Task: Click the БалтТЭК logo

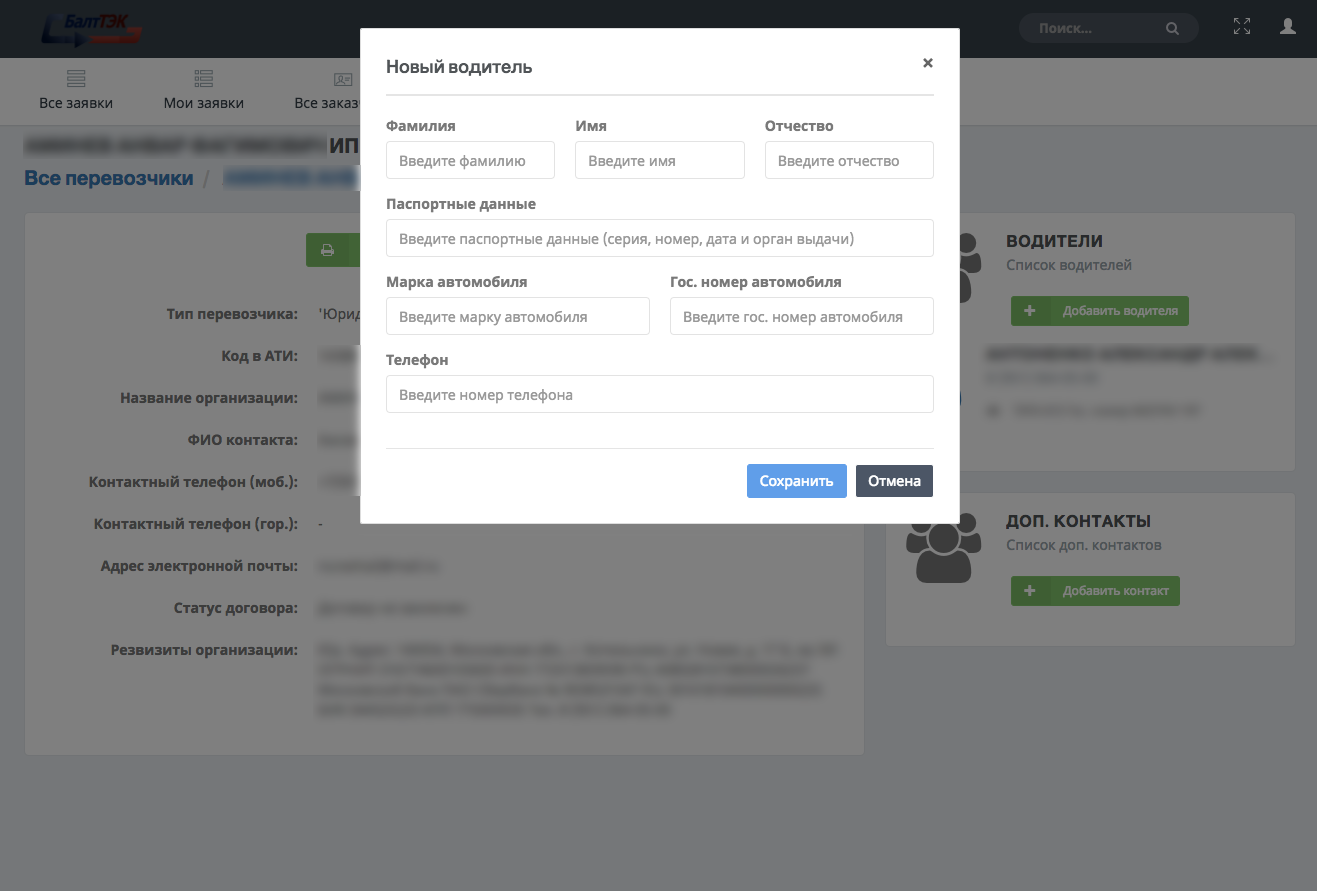Action: [92, 29]
